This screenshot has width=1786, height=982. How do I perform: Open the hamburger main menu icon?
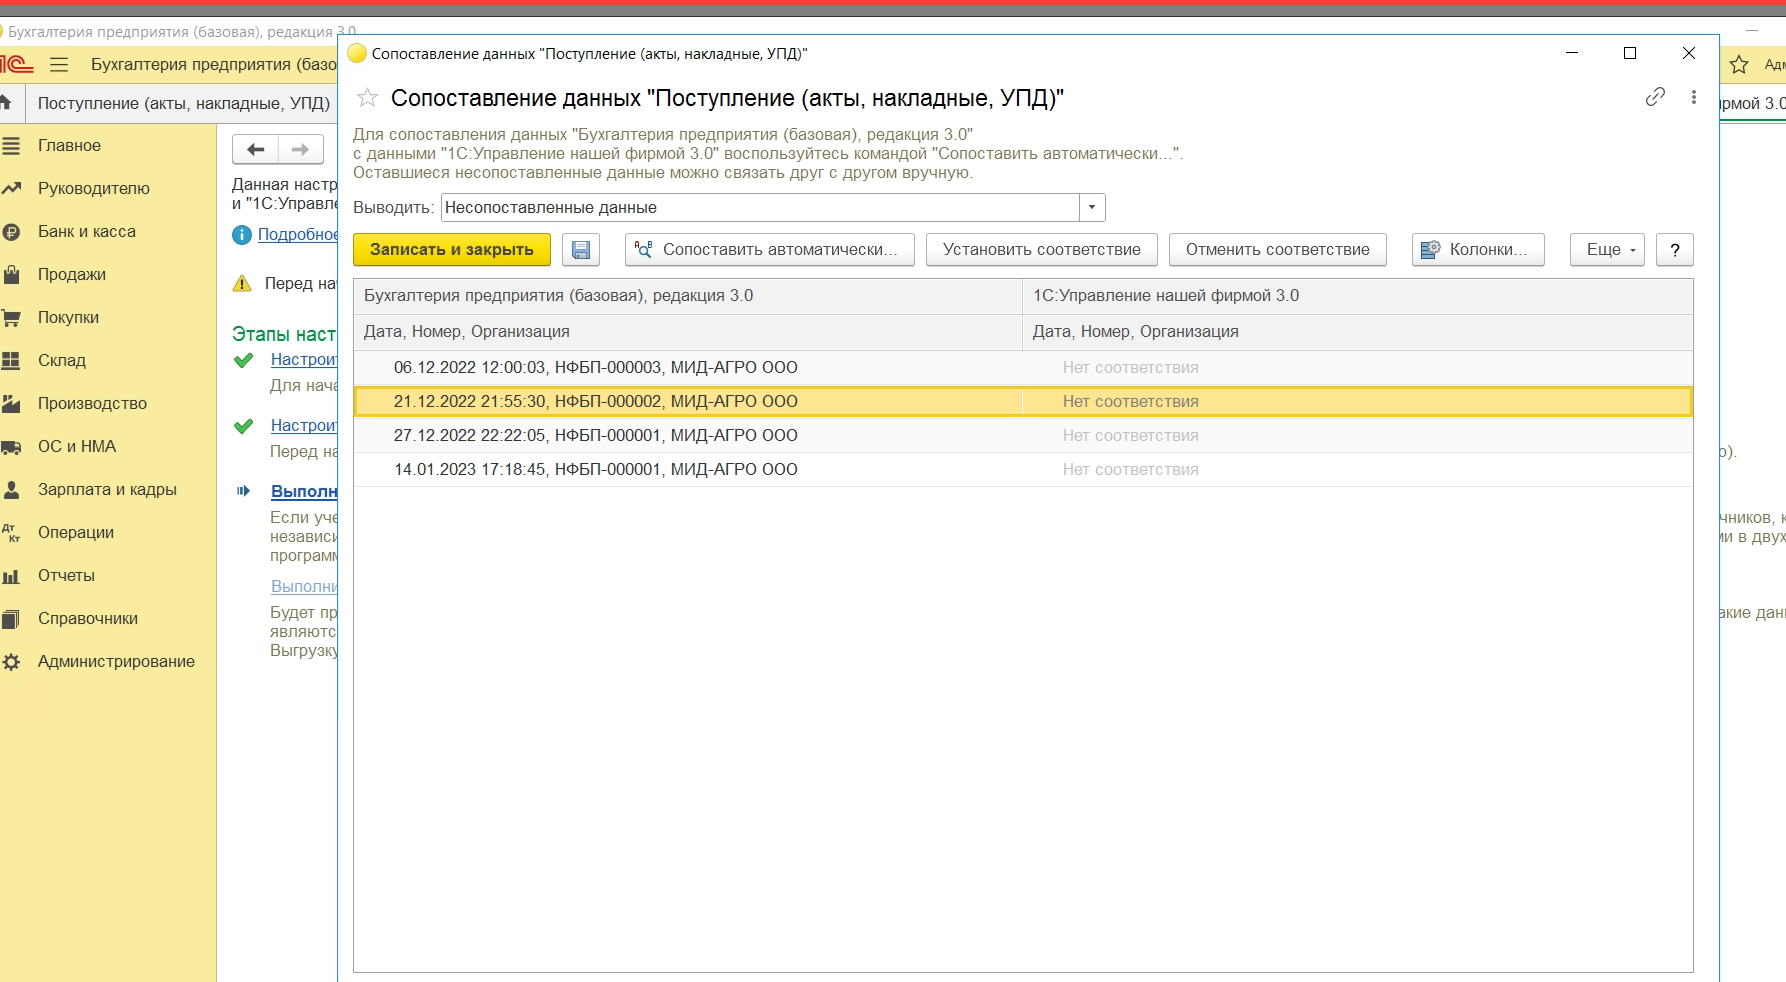[59, 65]
